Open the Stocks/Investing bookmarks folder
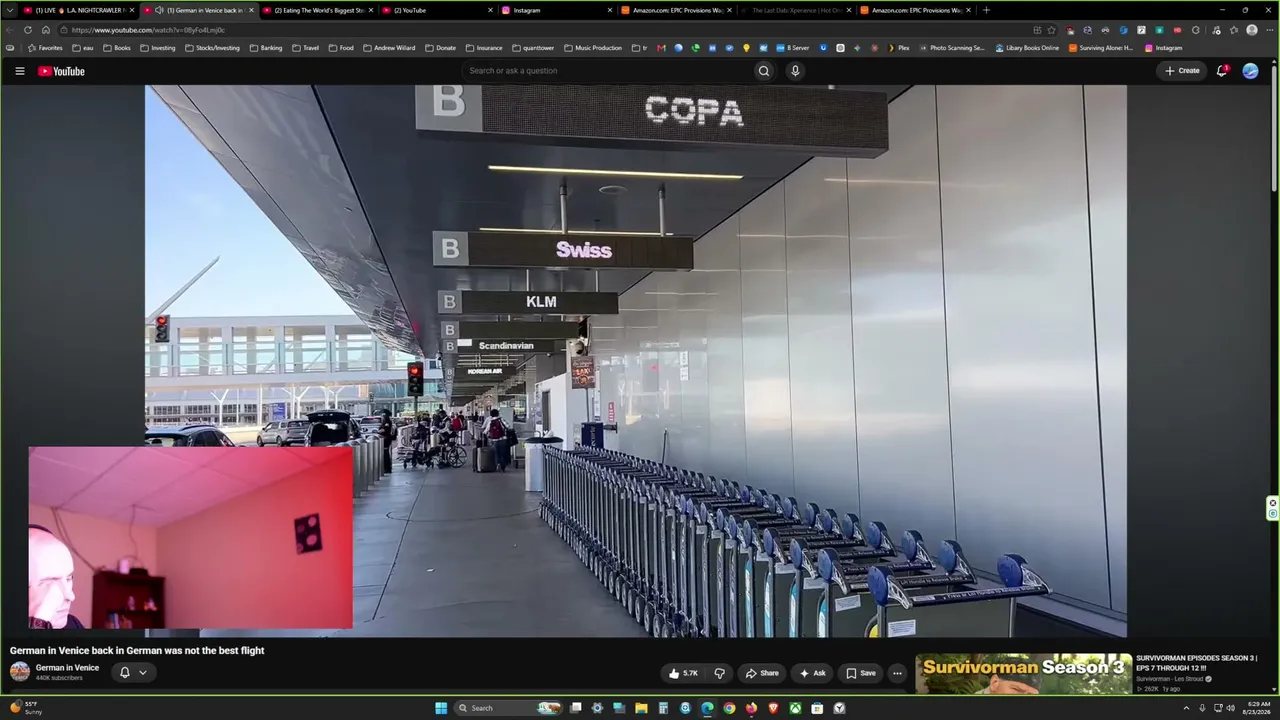Viewport: 1280px width, 720px height. pyautogui.click(x=213, y=48)
